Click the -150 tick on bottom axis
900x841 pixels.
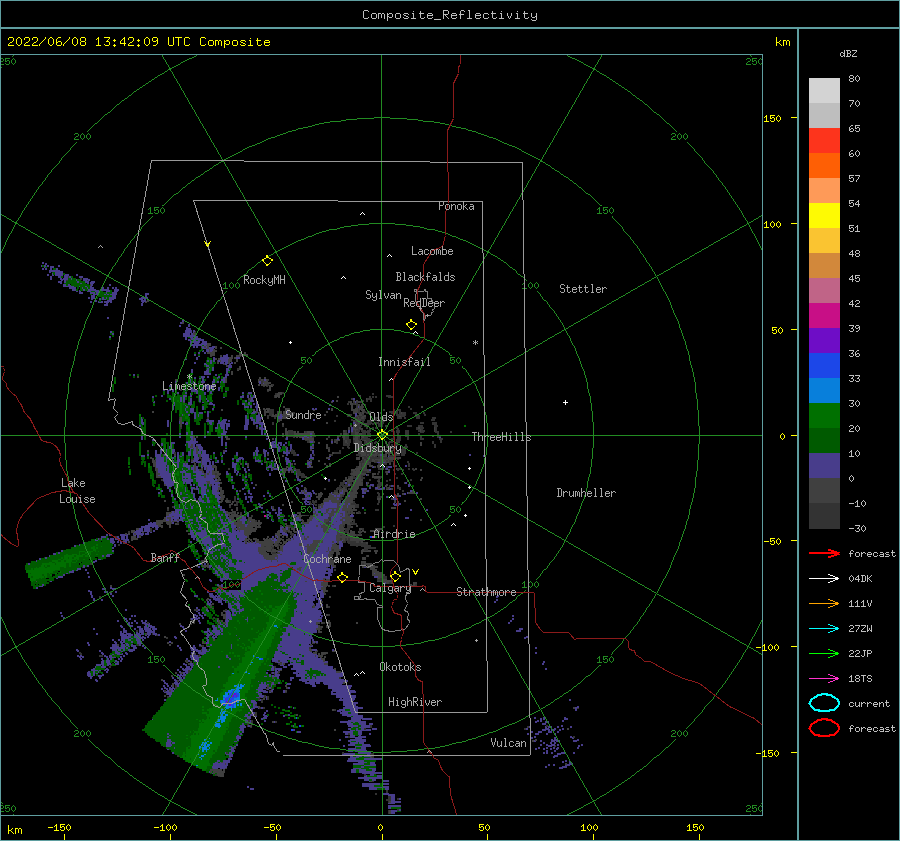(59, 827)
